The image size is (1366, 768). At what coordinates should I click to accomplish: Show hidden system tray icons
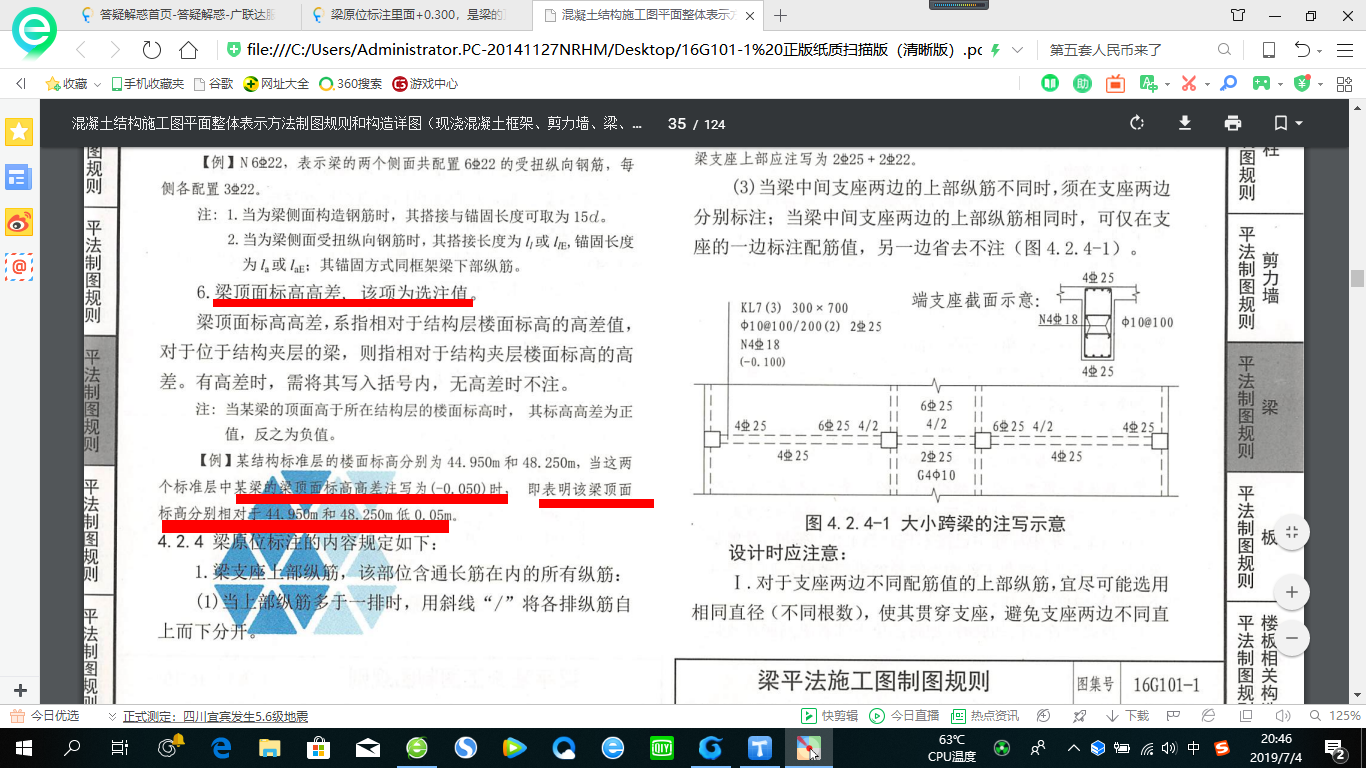click(x=1073, y=748)
